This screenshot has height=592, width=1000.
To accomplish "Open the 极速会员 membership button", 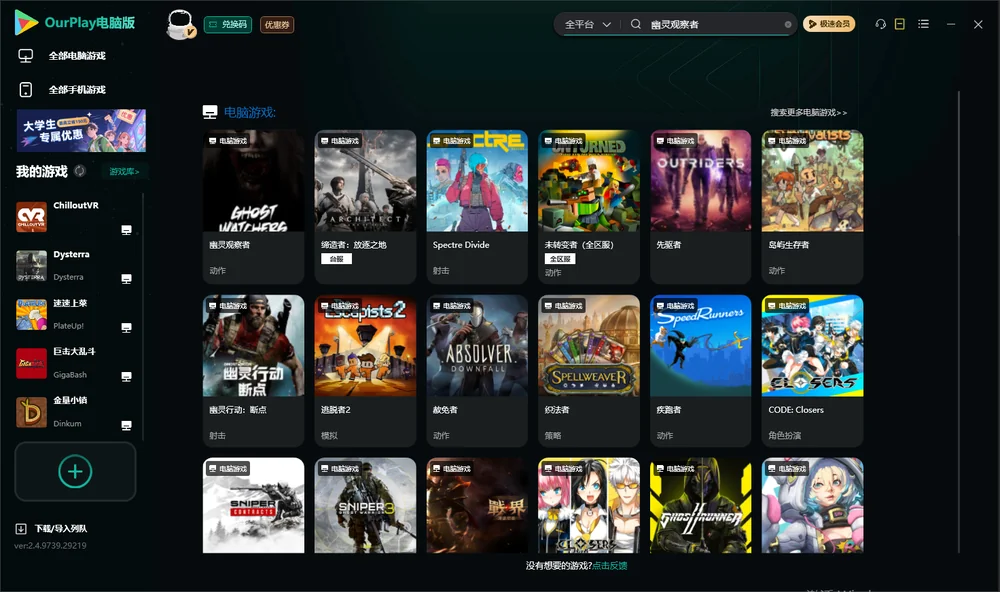I will [829, 24].
